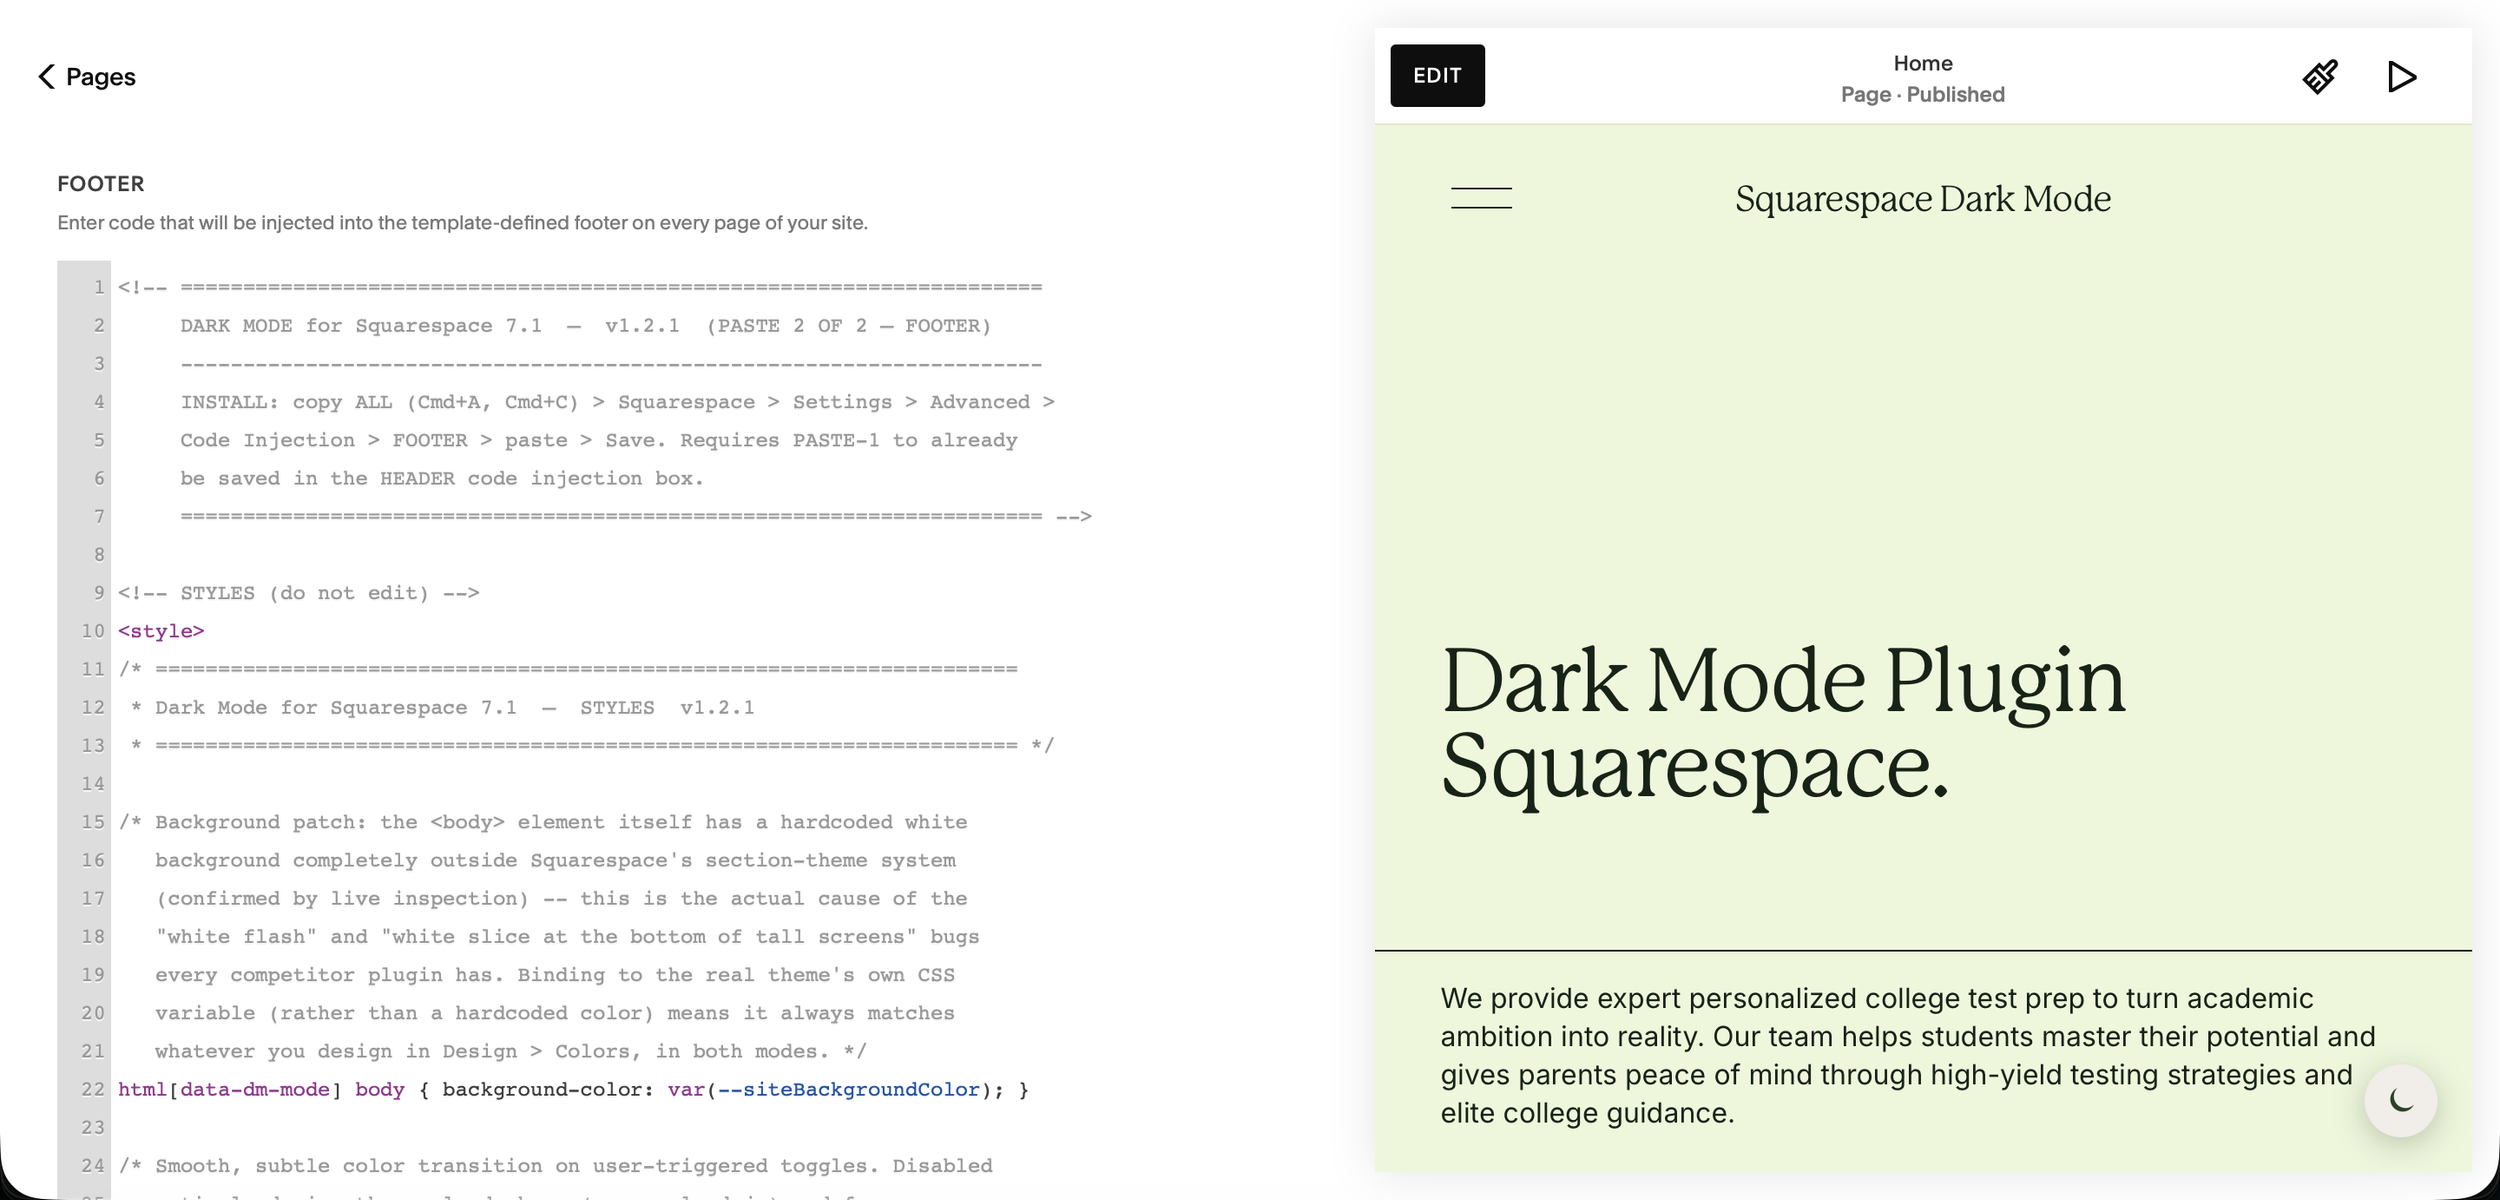2500x1200 pixels.
Task: Place cursor on line 4 INSTALL instructions
Action: [617, 402]
